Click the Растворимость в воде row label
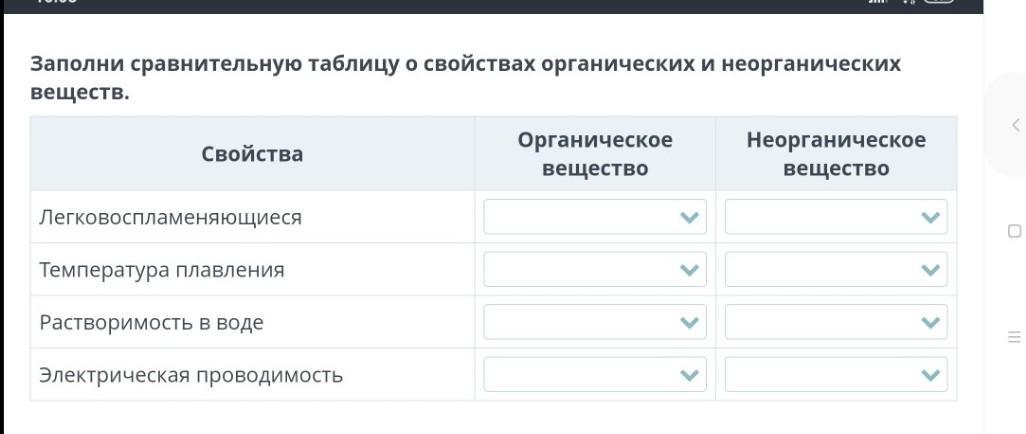Viewport: 1026px width, 434px height. click(152, 323)
